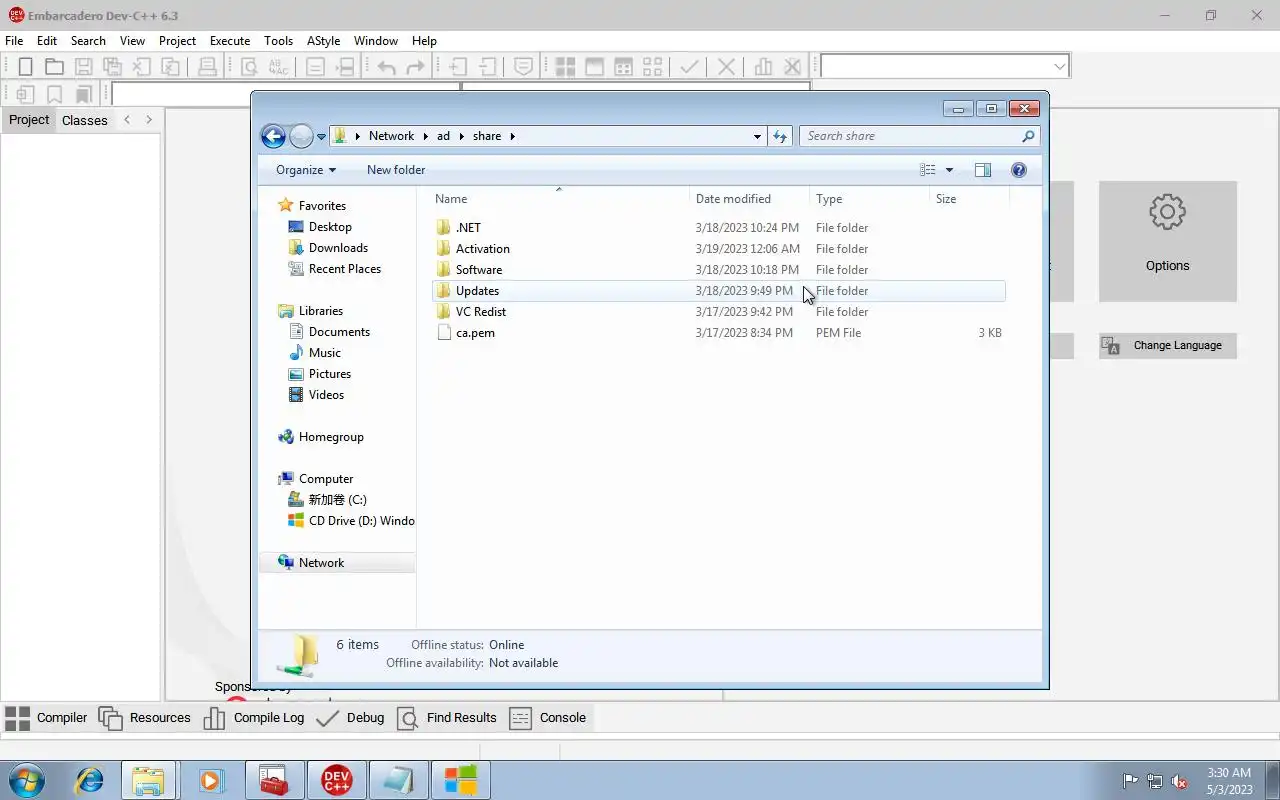Screen dimensions: 1280x800
Task: Switch to the Find Results tab
Action: pos(448,718)
